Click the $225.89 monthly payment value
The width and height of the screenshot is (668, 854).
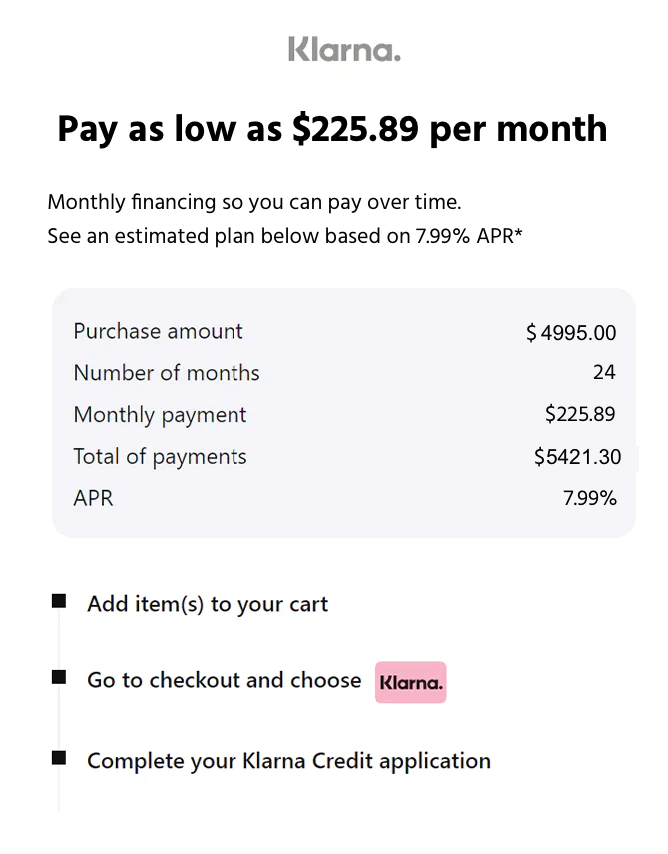click(580, 414)
